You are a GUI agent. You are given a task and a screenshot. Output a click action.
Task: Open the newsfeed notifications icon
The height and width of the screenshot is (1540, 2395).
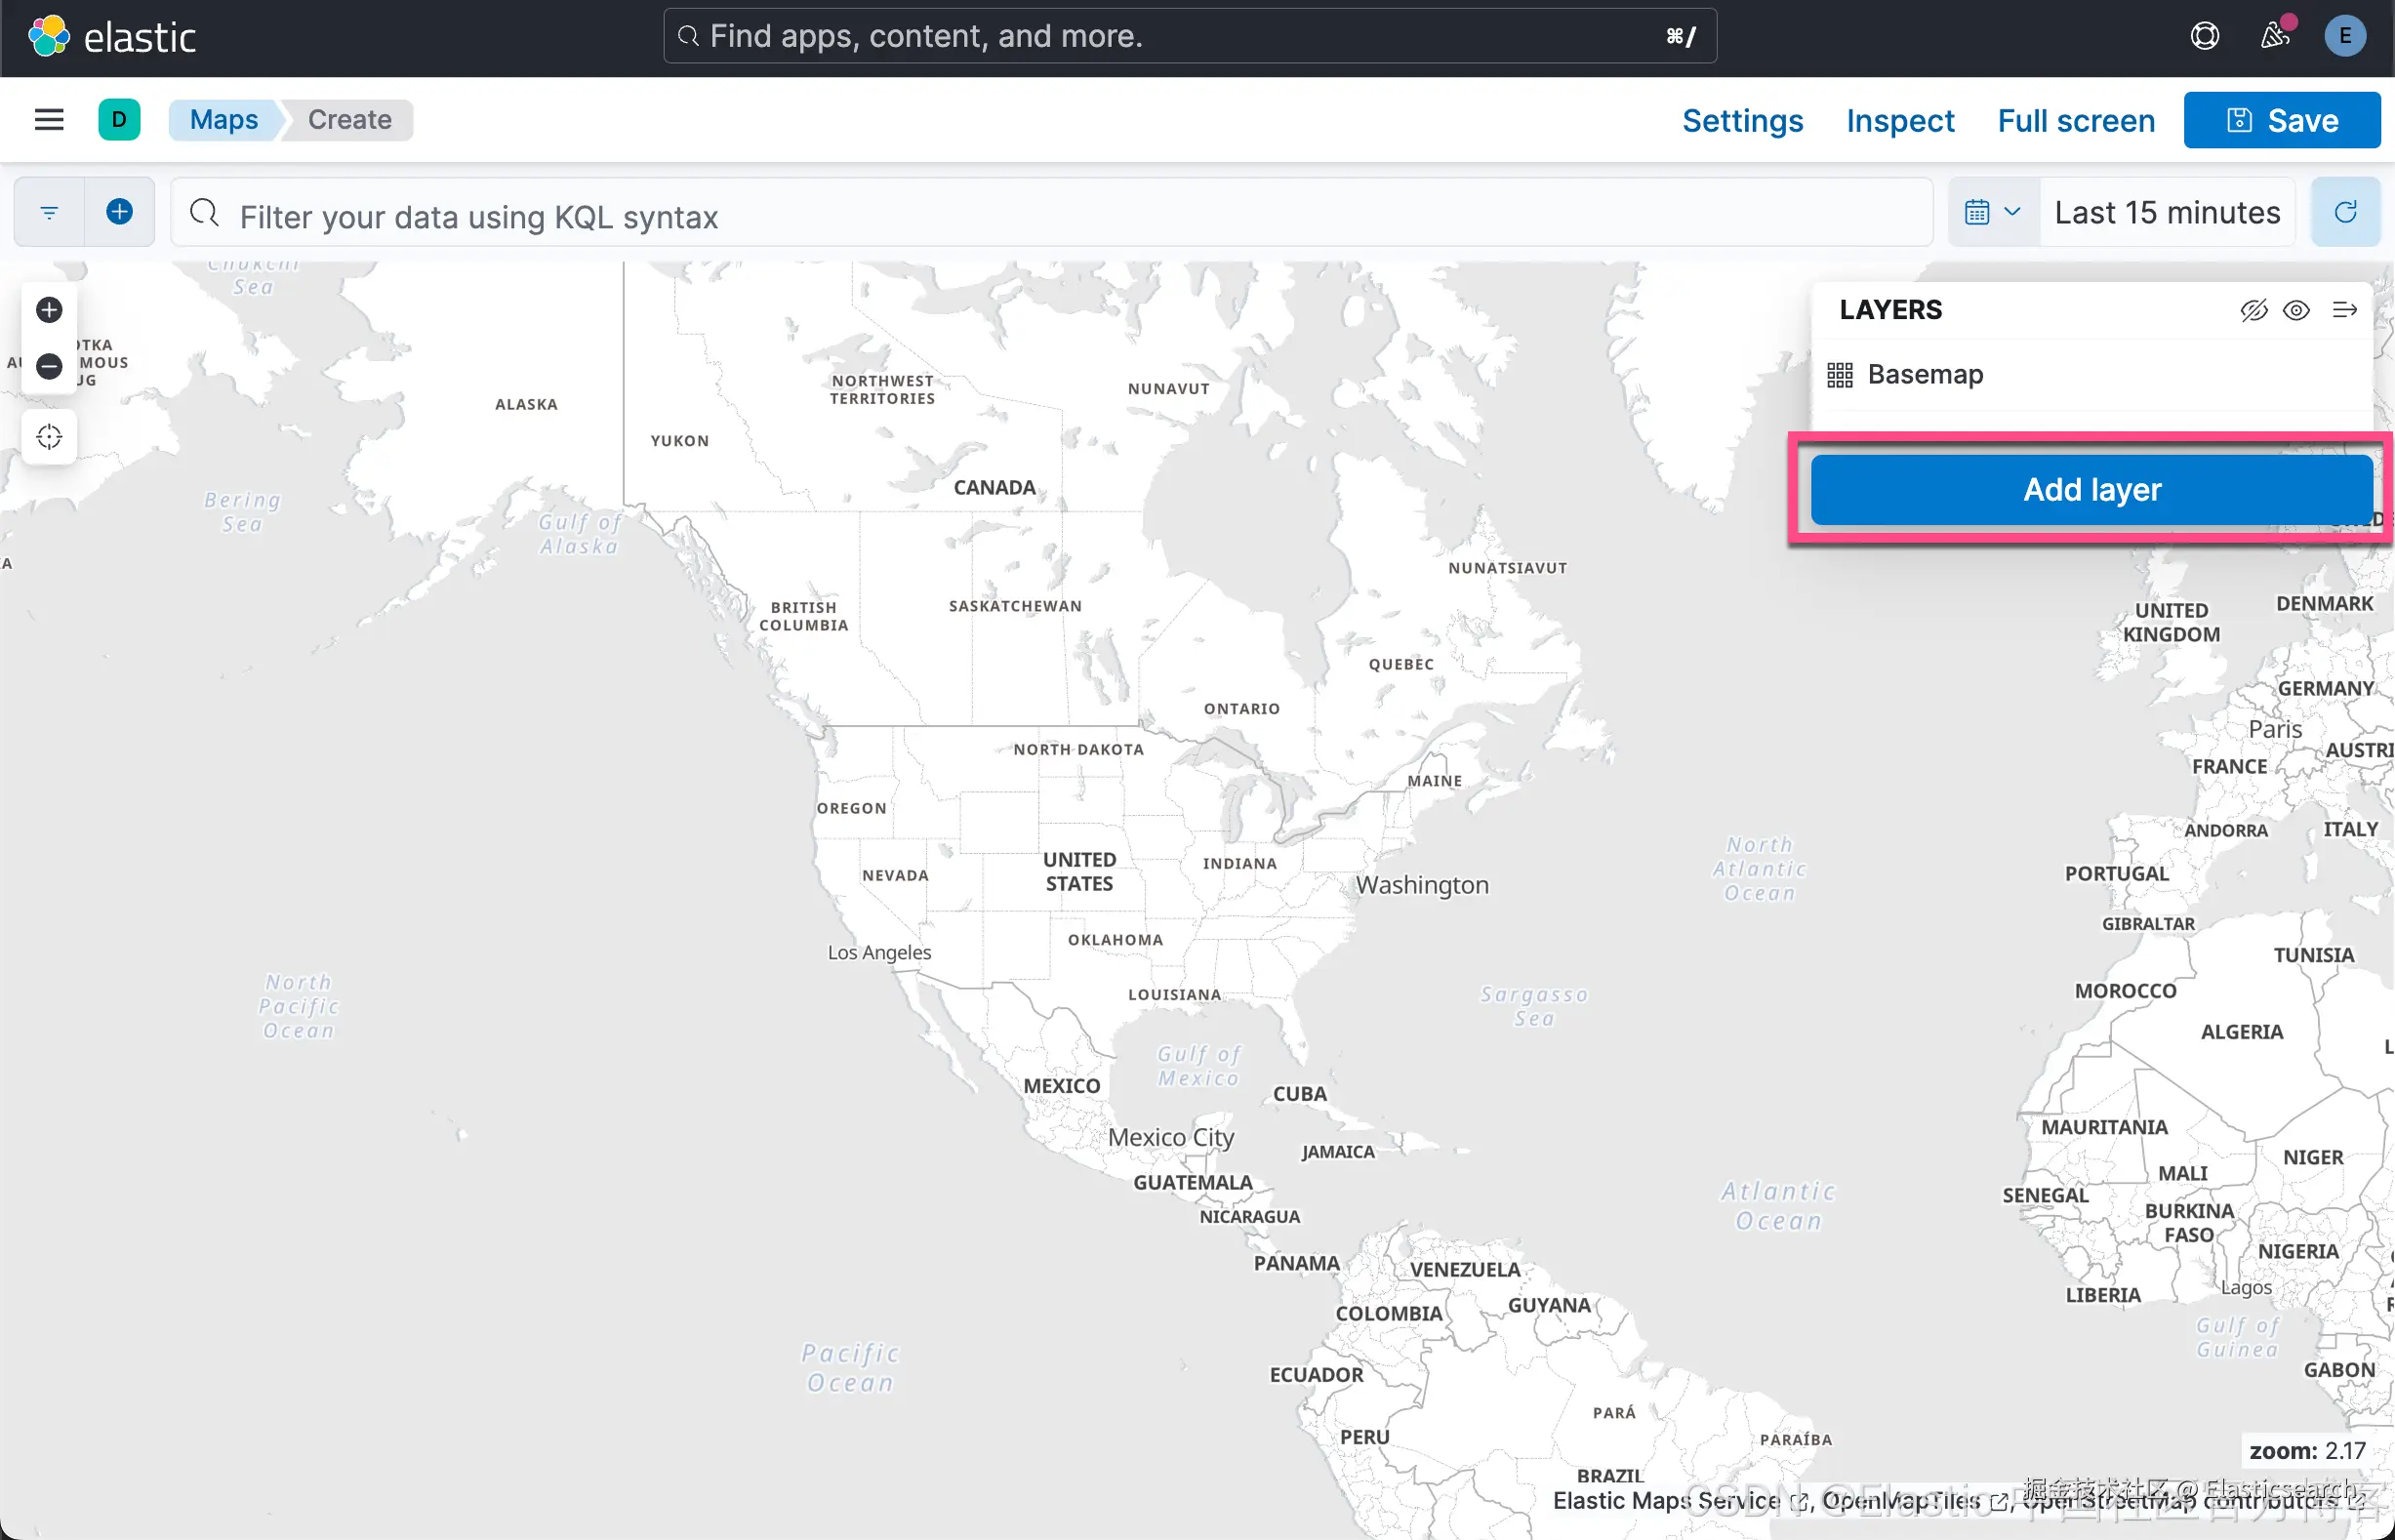[2275, 37]
